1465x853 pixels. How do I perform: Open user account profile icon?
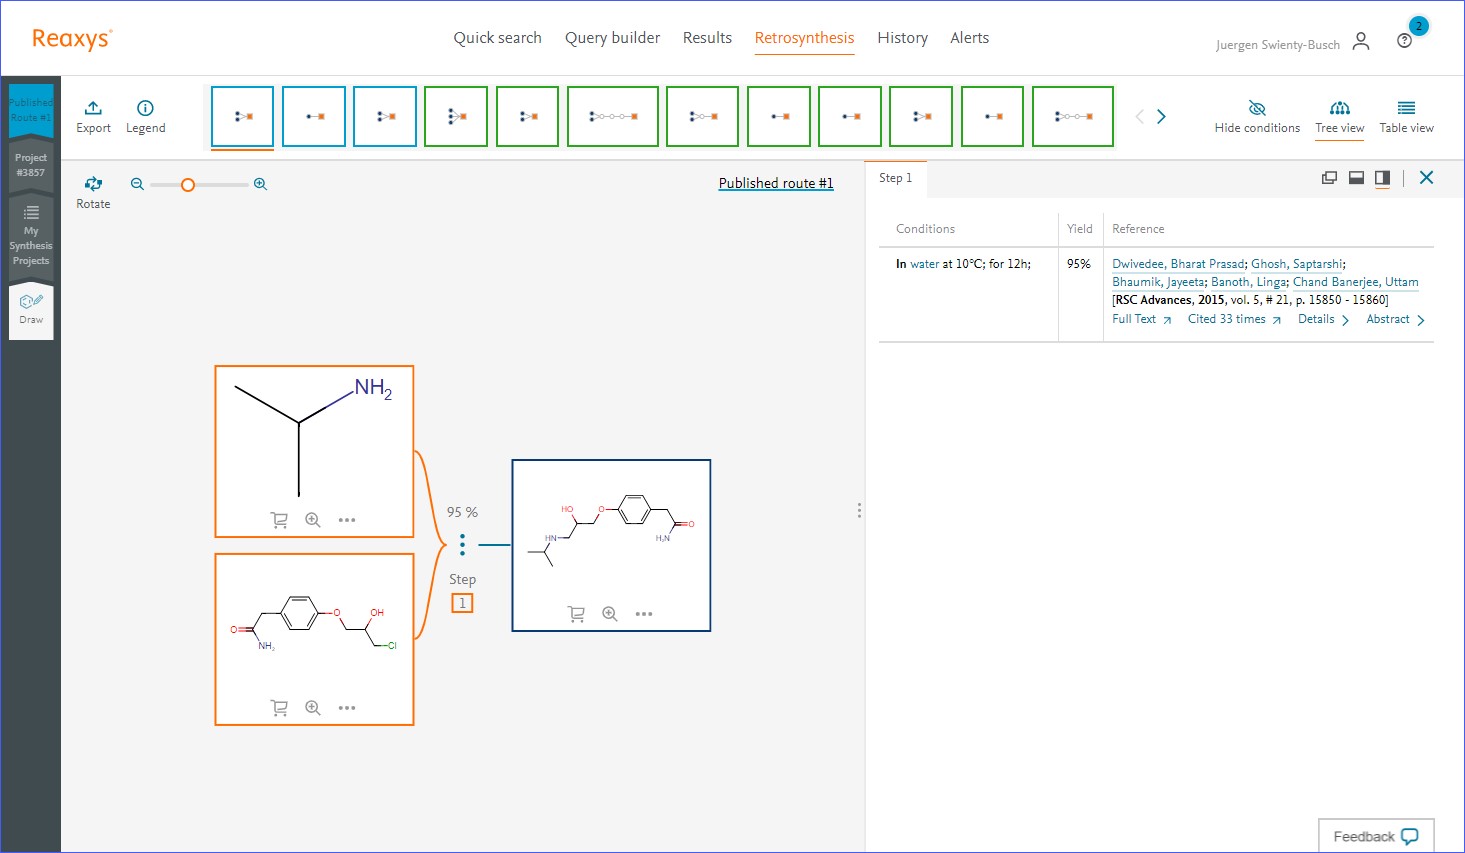pos(1361,41)
